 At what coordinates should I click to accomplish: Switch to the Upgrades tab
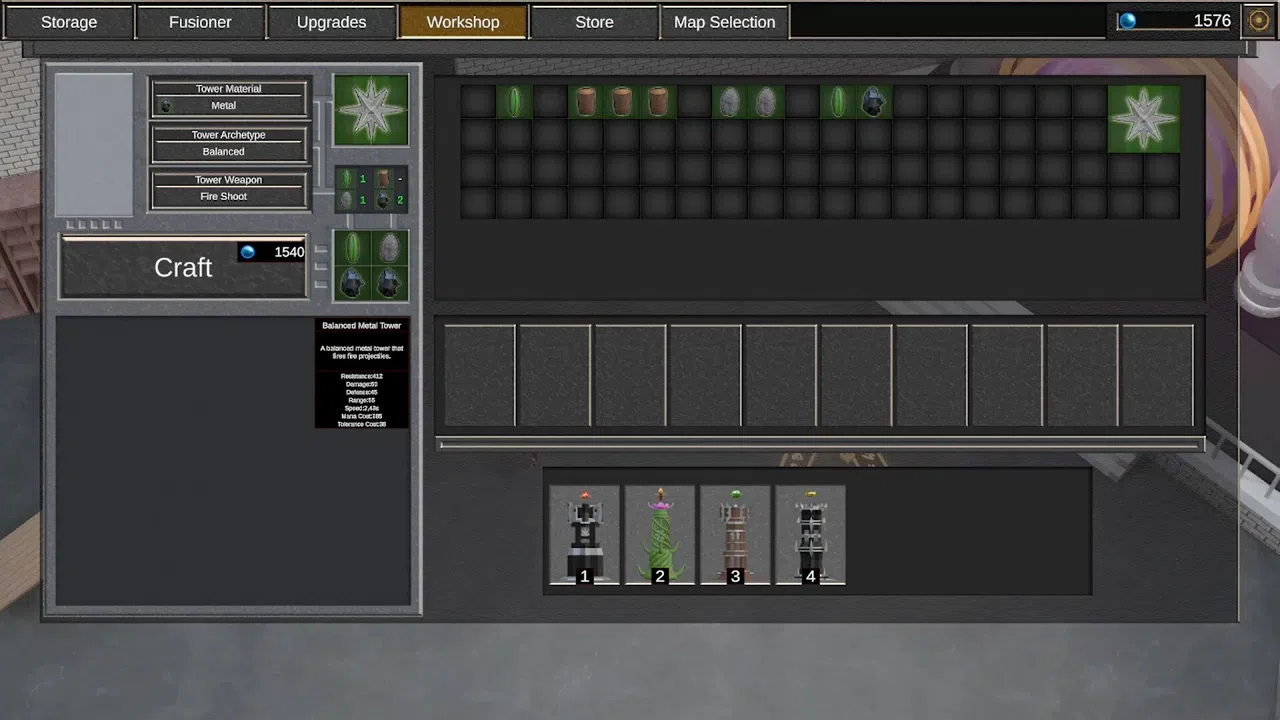click(331, 21)
